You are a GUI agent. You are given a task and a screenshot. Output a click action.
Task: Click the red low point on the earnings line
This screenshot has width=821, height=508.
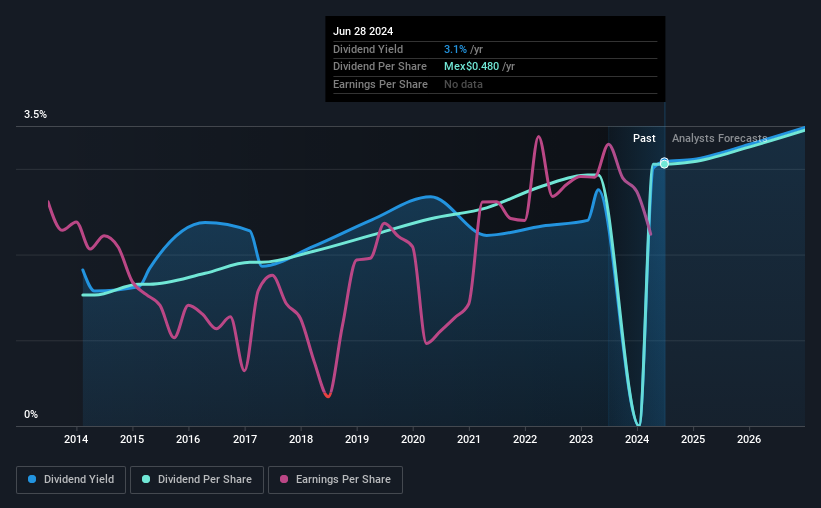[x=328, y=395]
